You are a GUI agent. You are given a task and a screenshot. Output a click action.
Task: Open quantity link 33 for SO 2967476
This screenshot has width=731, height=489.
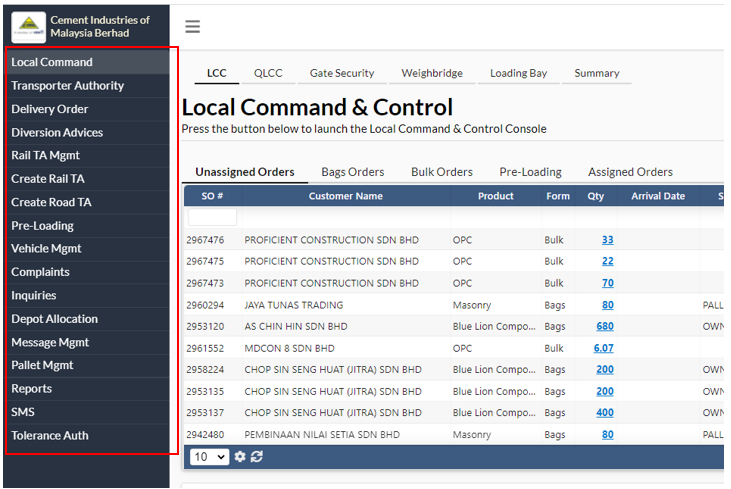tap(607, 240)
